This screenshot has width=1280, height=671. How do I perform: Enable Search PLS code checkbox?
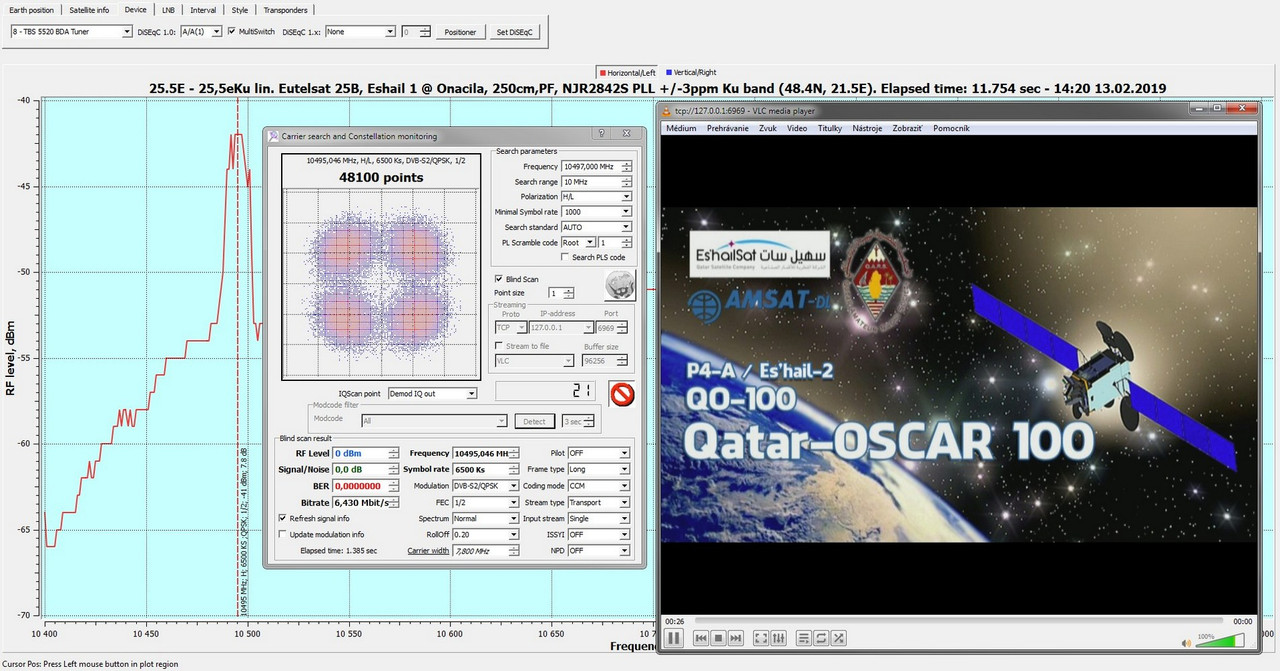(x=565, y=257)
